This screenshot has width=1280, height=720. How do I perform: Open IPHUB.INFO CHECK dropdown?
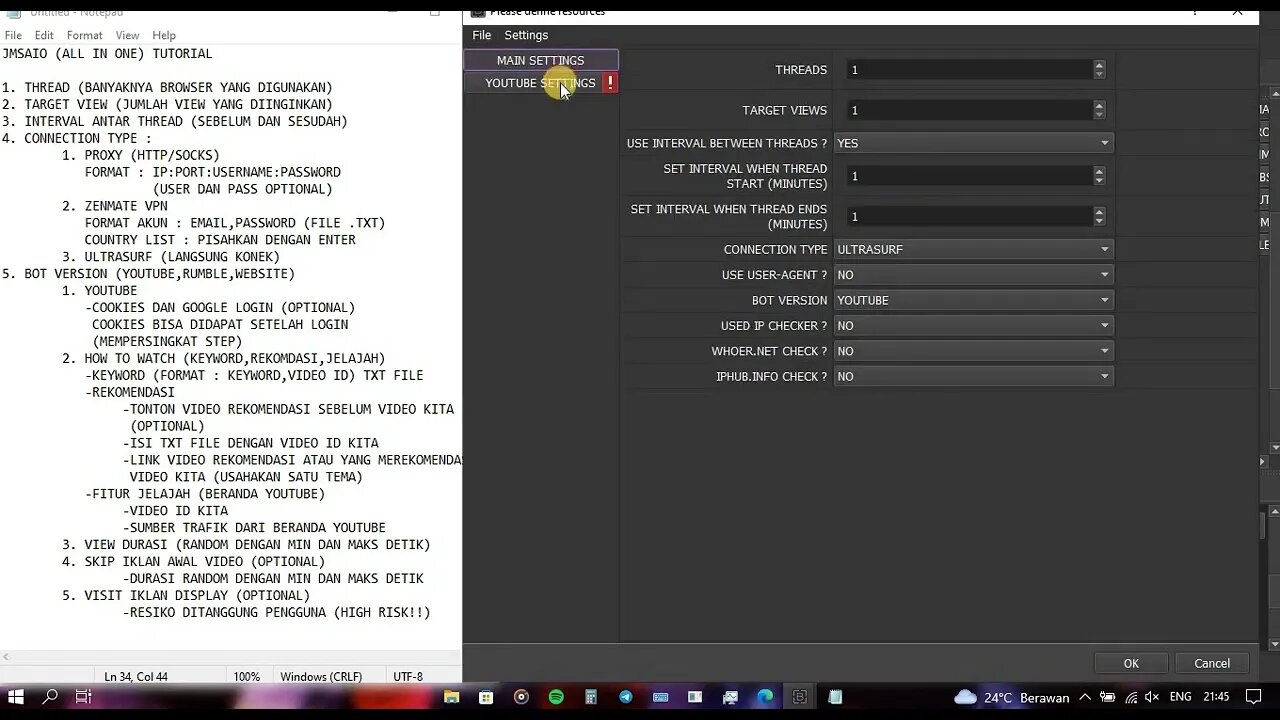click(973, 377)
